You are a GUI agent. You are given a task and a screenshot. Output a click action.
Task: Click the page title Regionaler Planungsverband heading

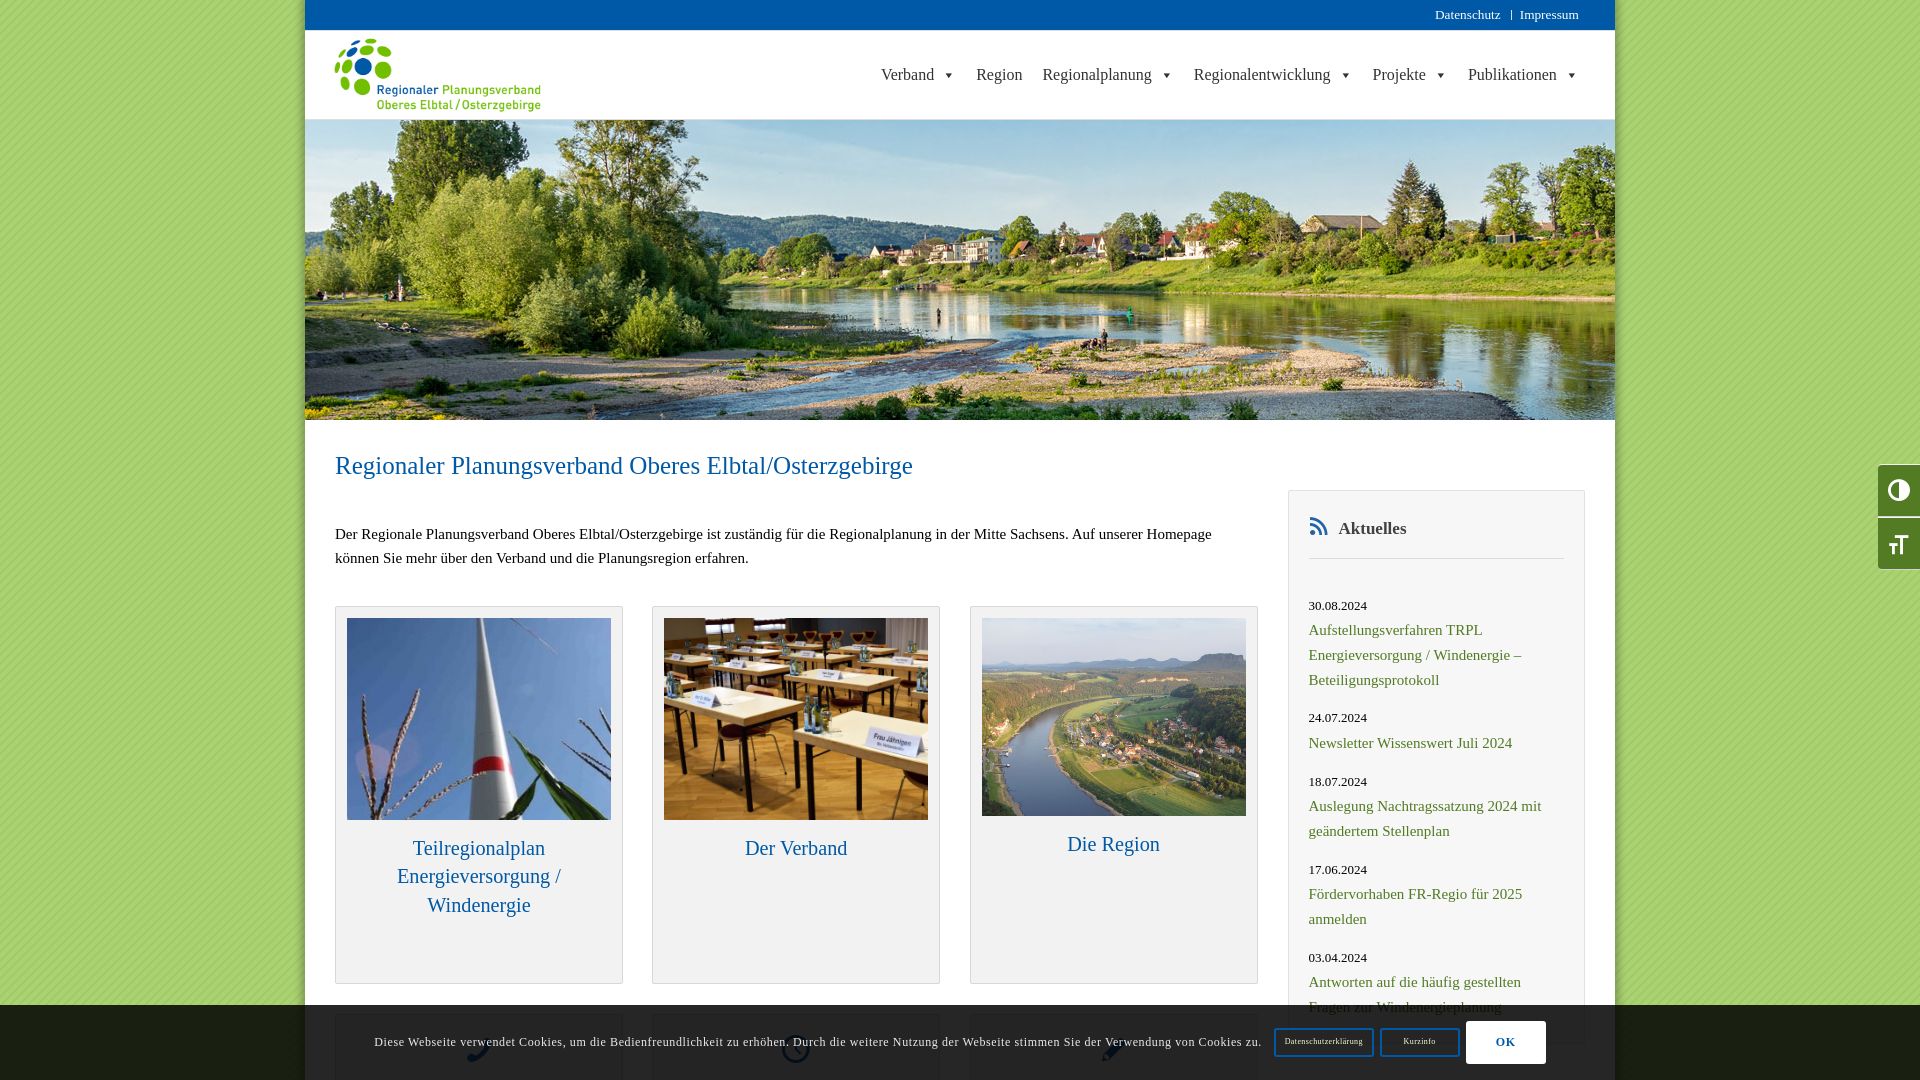624,466
